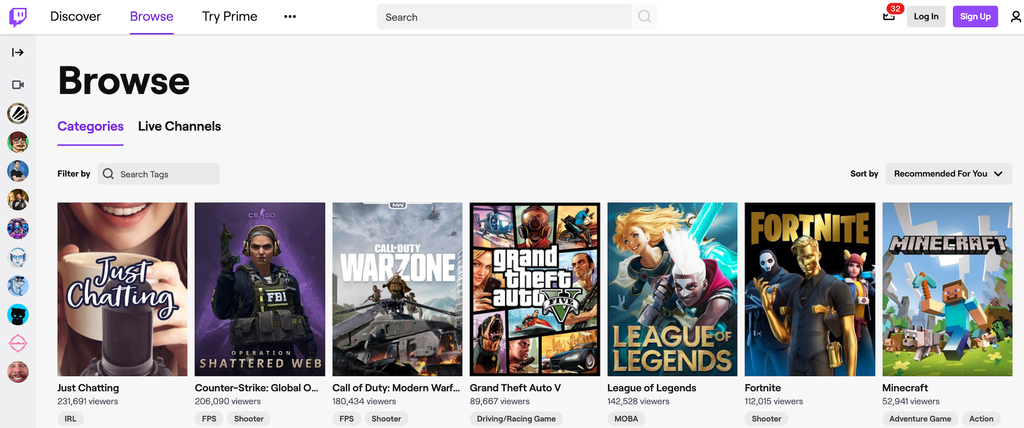Image resolution: width=1024 pixels, height=428 pixels.
Task: Open the Try Prime link
Action: coord(229,16)
